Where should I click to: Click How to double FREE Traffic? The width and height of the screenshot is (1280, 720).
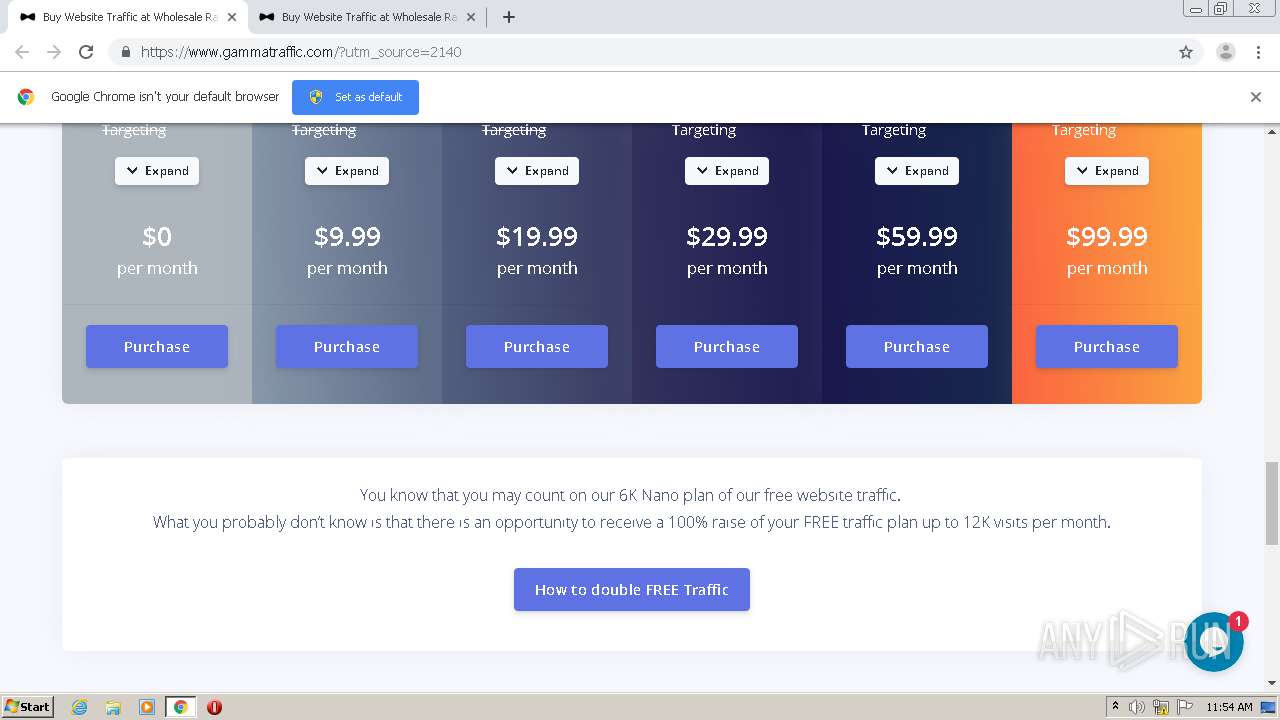tap(632, 590)
